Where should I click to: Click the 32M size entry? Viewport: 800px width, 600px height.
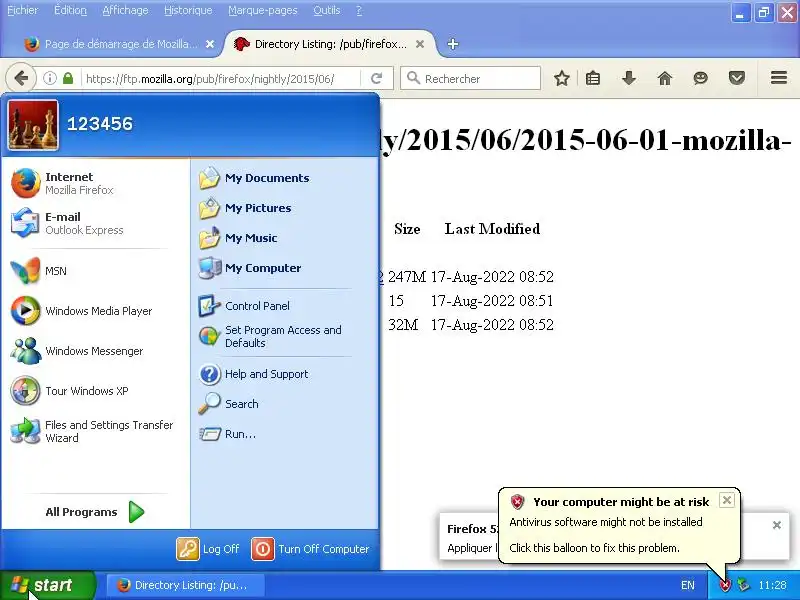[x=403, y=325]
